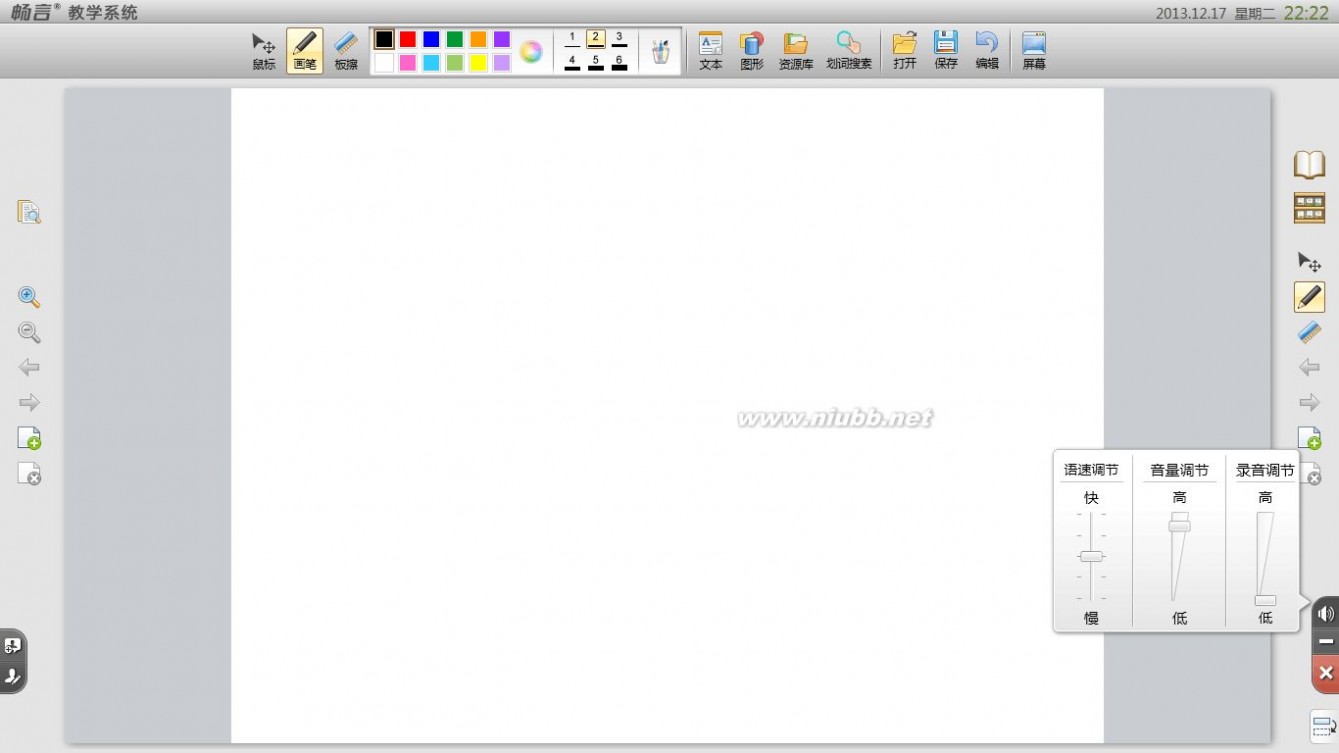Select the pen tool on right sidebar
Image resolution: width=1339 pixels, height=753 pixels.
tap(1309, 297)
